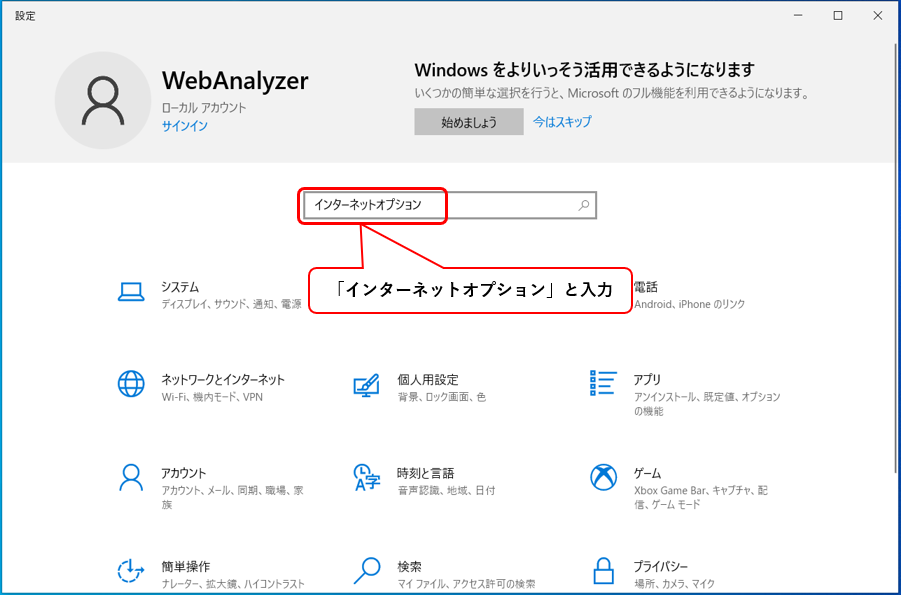Click the Time & Language icon
Screen dimensions: 901x595
click(x=367, y=477)
